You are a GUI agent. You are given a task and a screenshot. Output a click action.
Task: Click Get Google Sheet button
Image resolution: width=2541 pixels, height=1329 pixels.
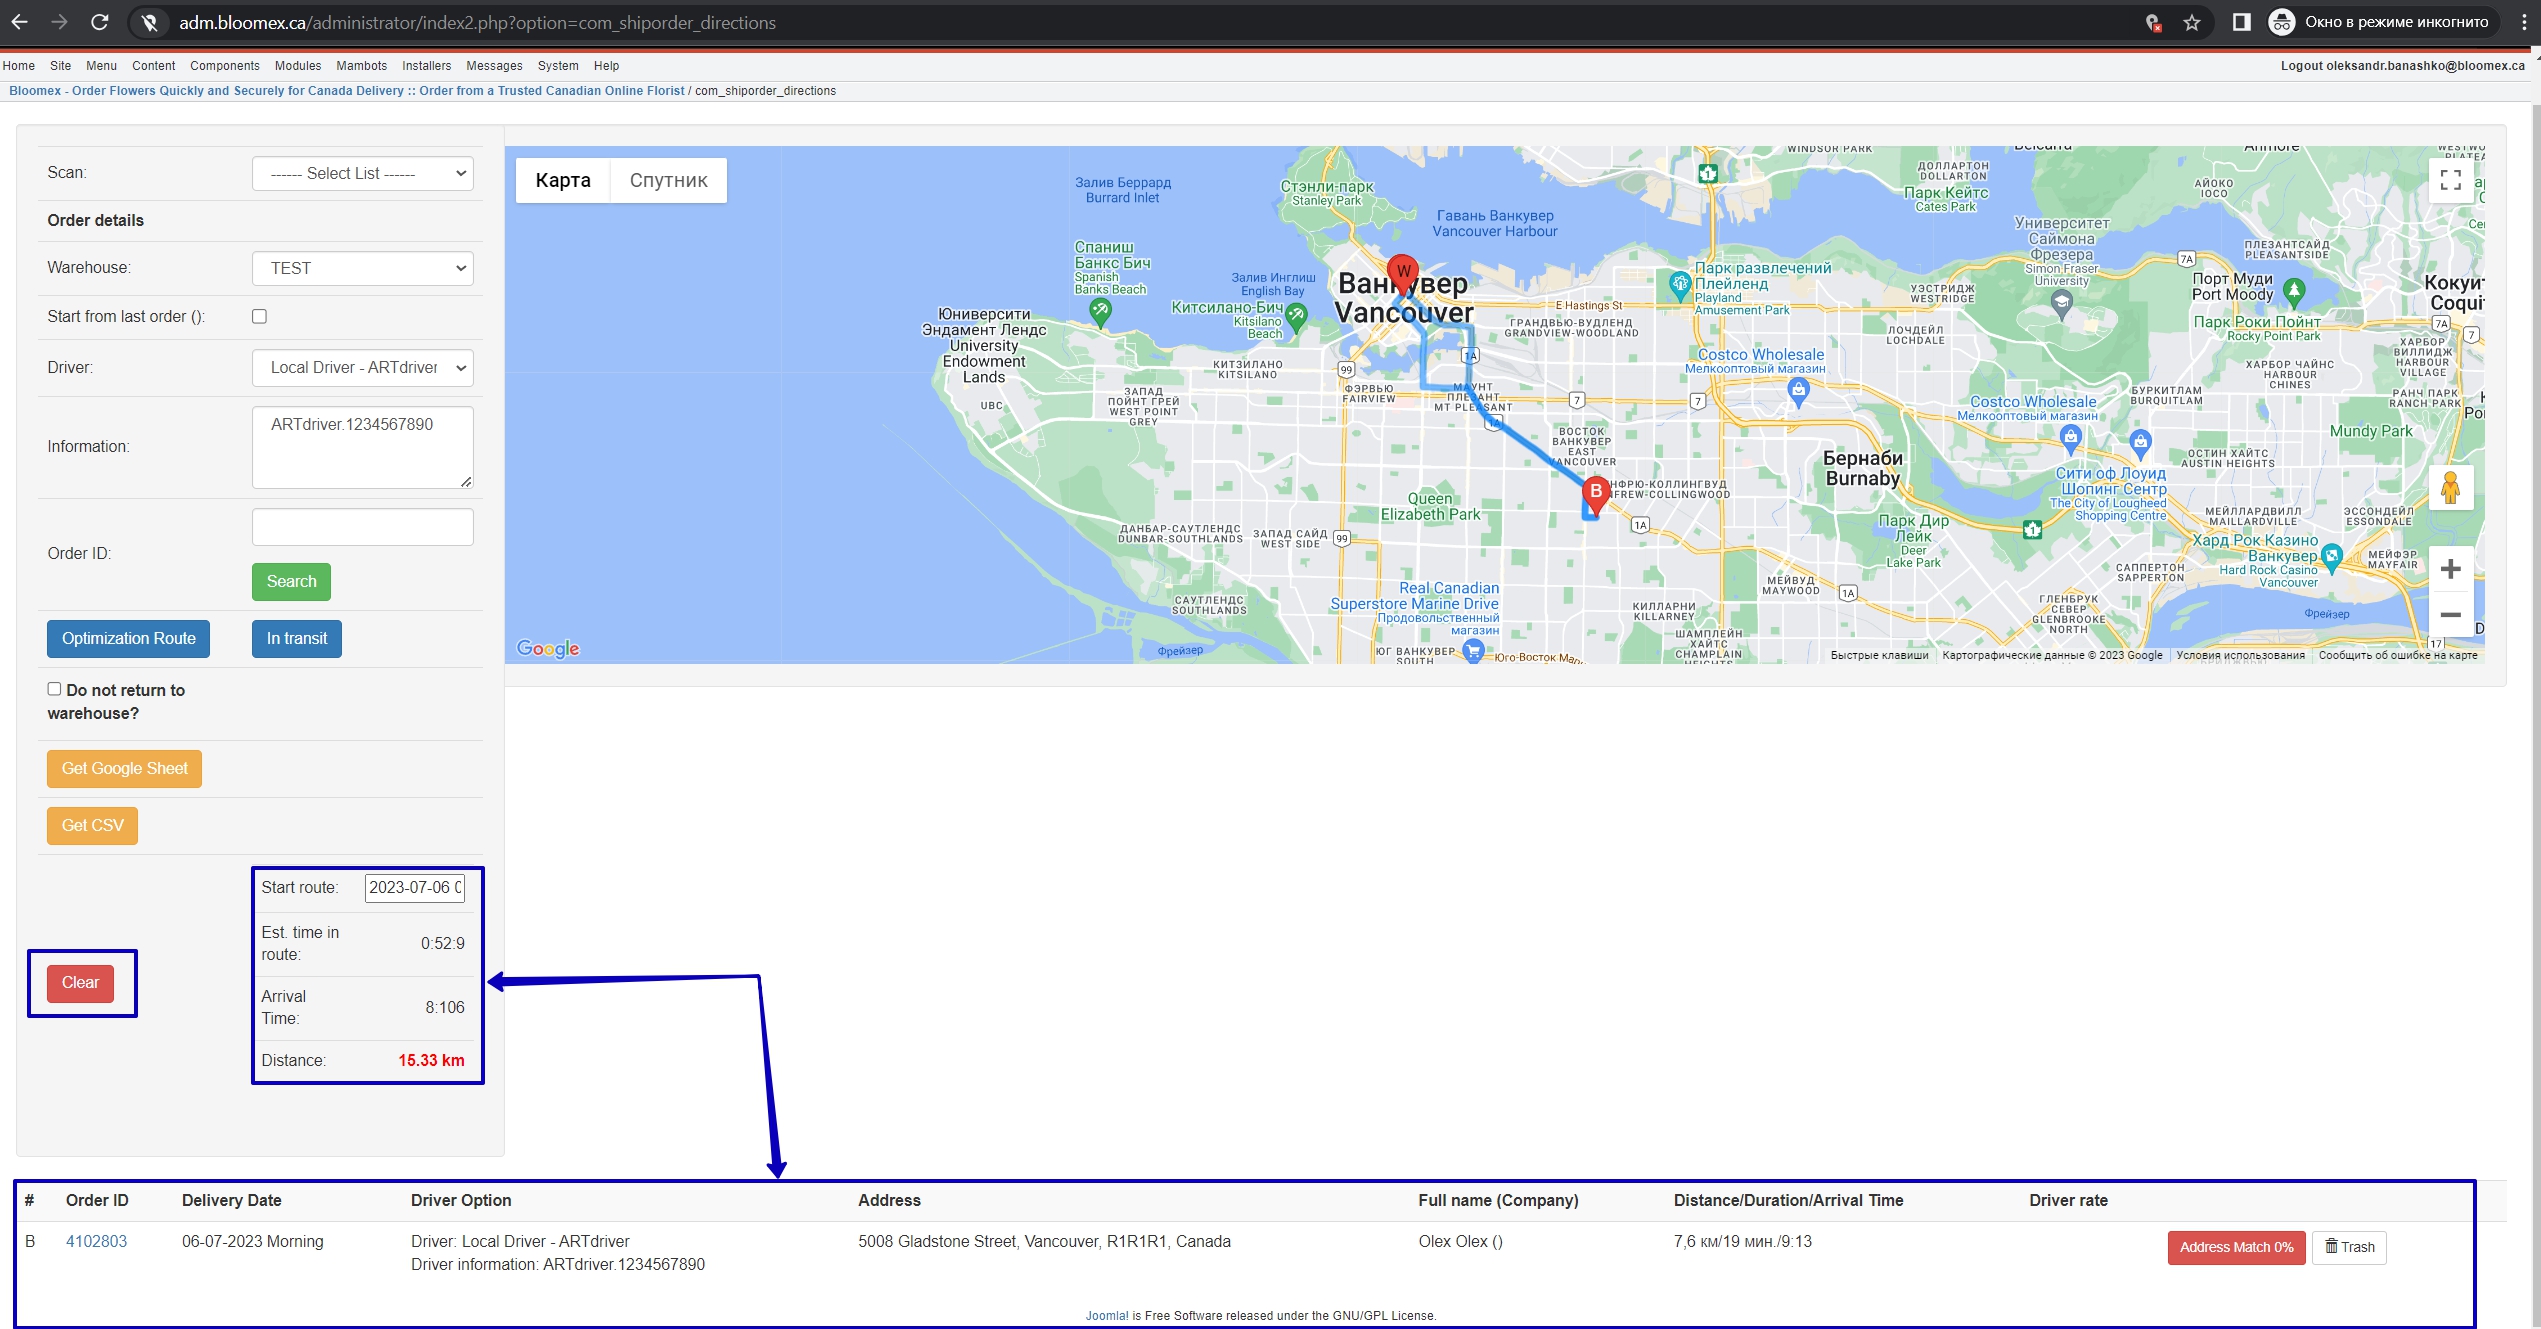(x=124, y=768)
